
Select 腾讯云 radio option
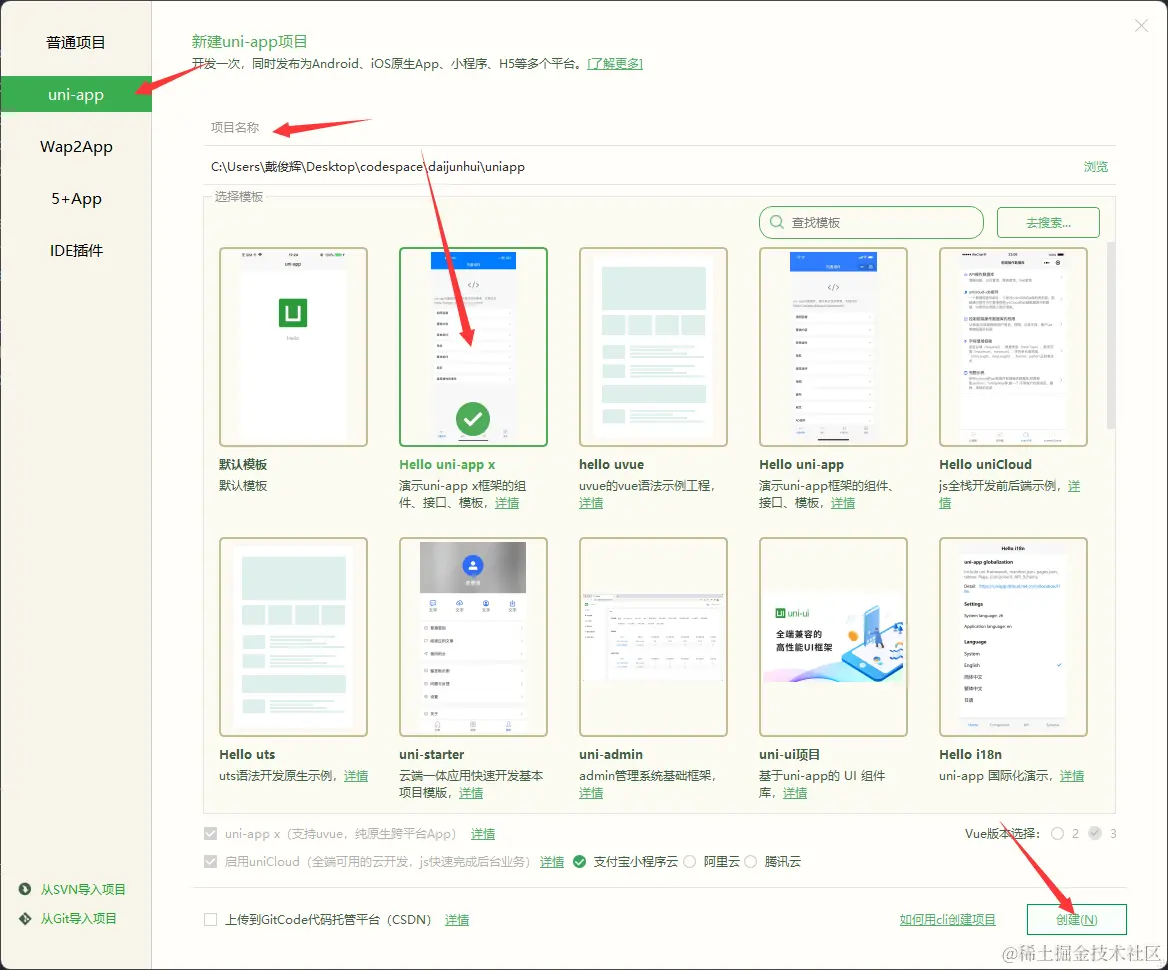click(x=751, y=862)
